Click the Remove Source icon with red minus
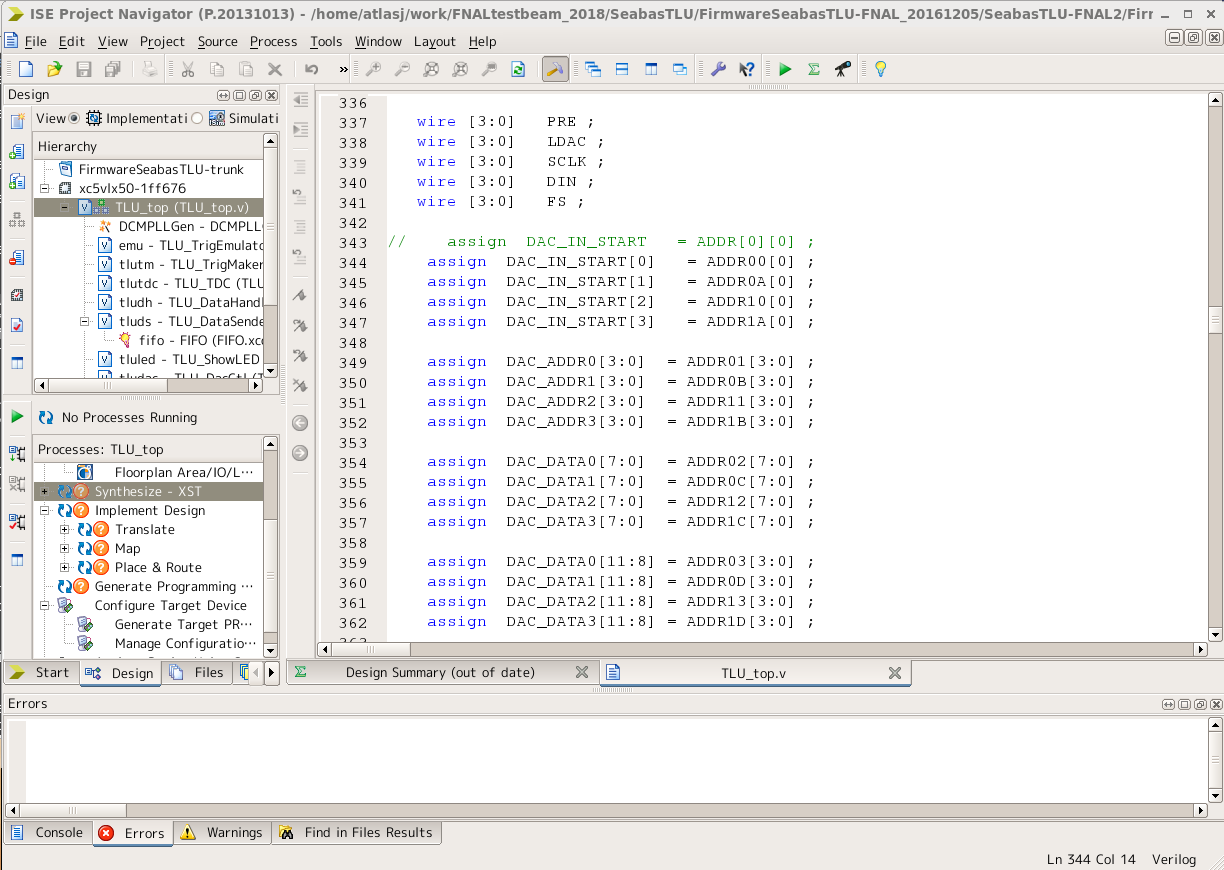This screenshot has width=1224, height=870. point(17,258)
